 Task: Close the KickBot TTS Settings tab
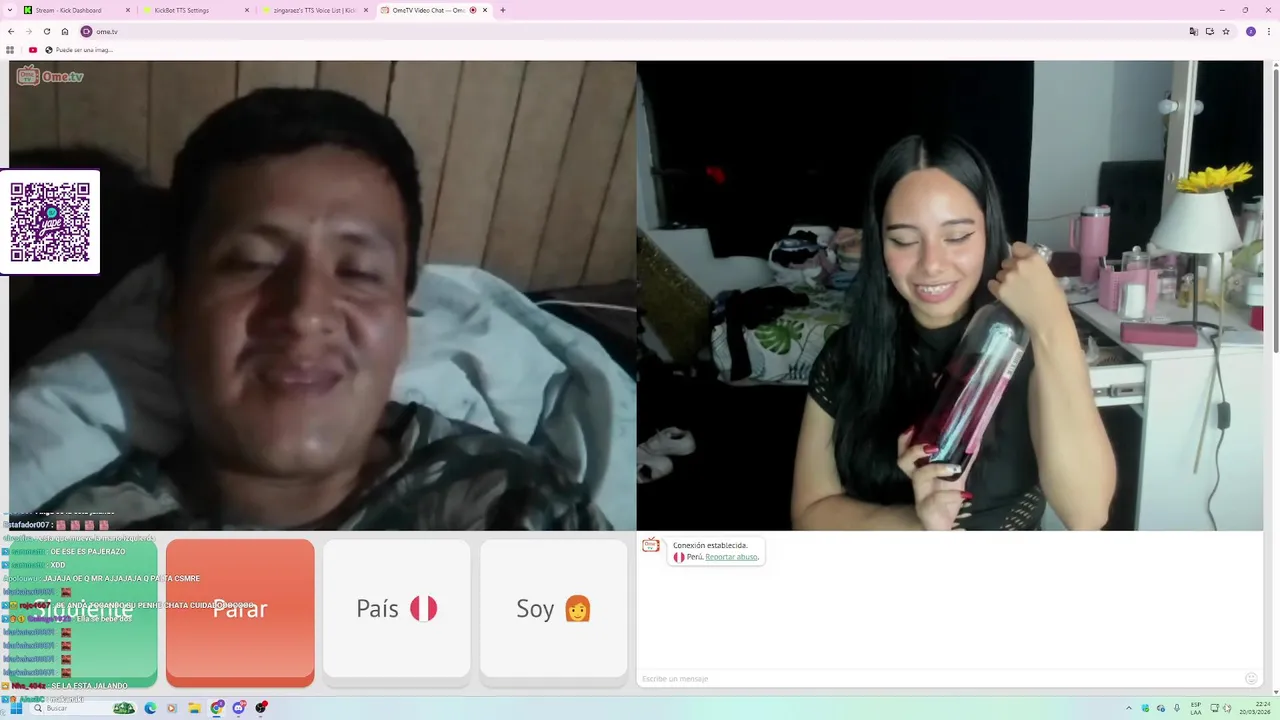coord(247,10)
